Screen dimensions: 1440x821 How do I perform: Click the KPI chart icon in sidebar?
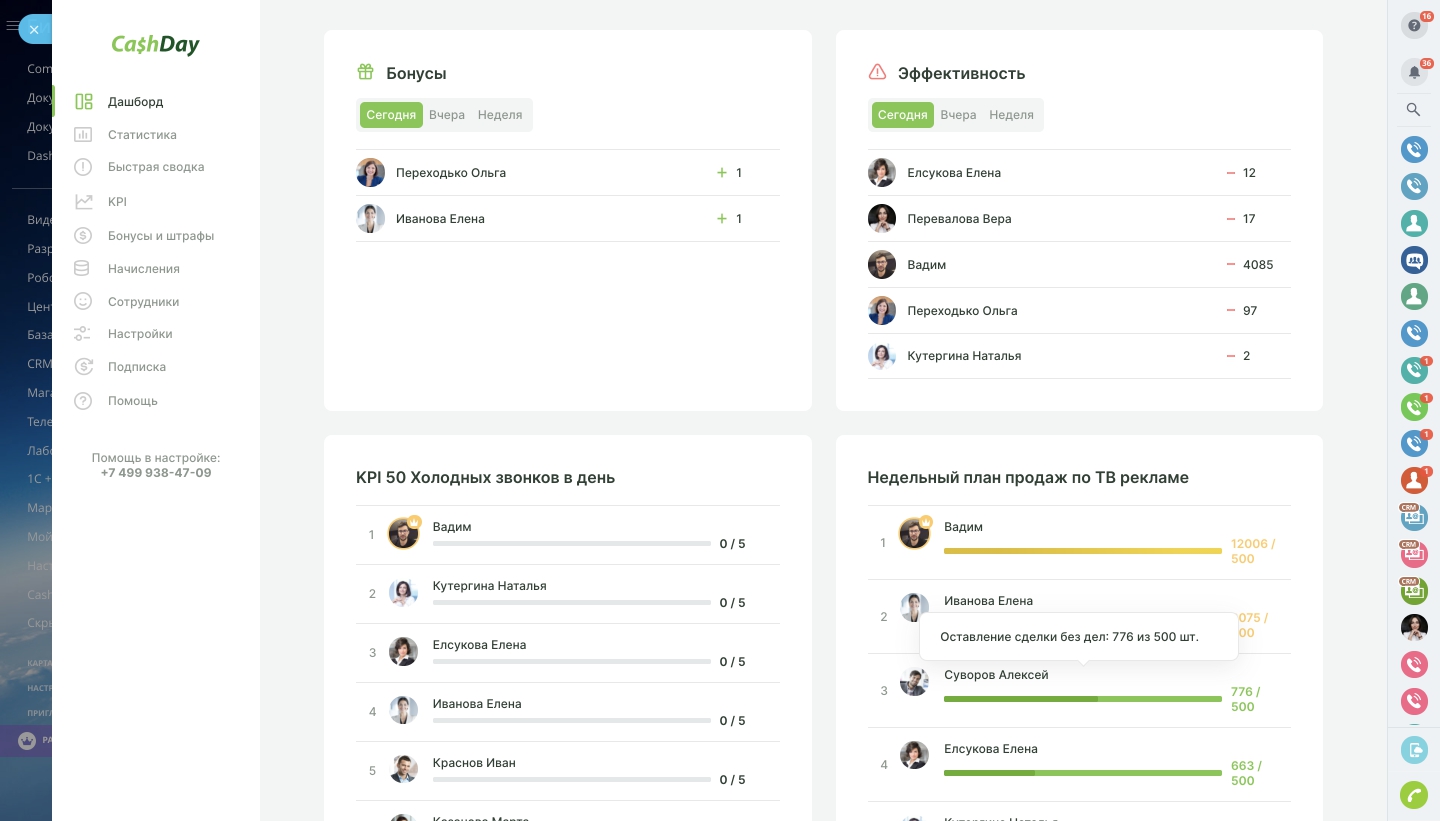[85, 202]
